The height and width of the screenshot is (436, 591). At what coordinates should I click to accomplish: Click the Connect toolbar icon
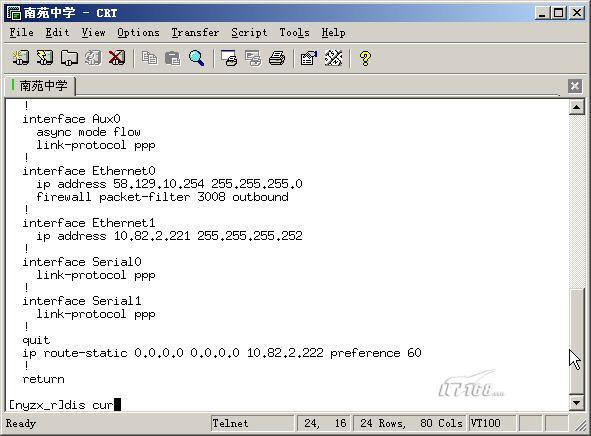click(x=20, y=58)
